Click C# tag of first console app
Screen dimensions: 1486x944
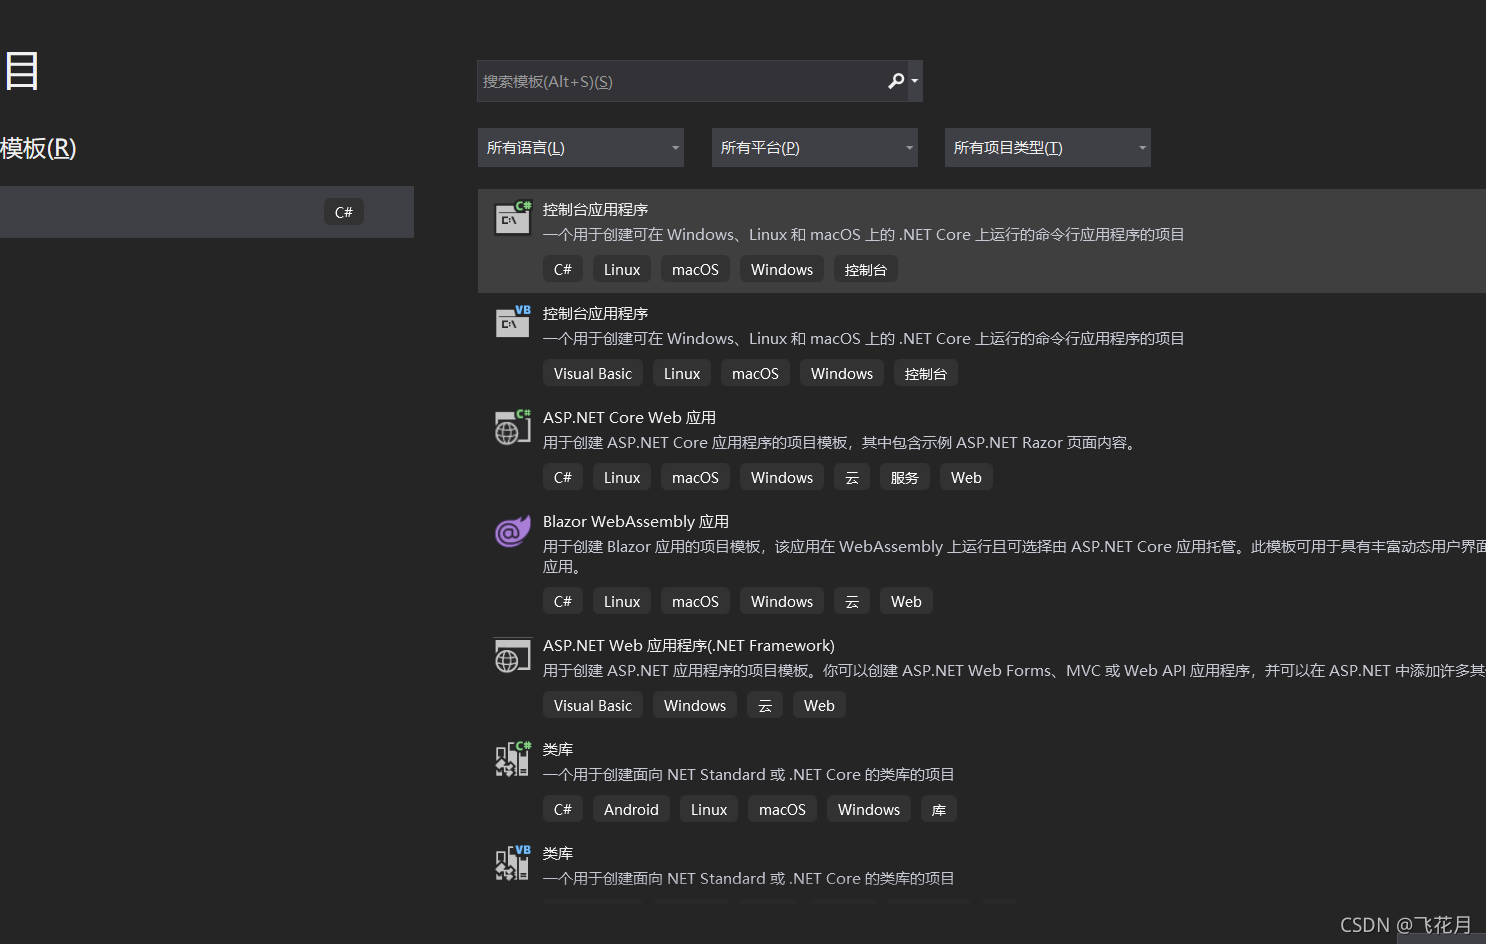coord(563,270)
